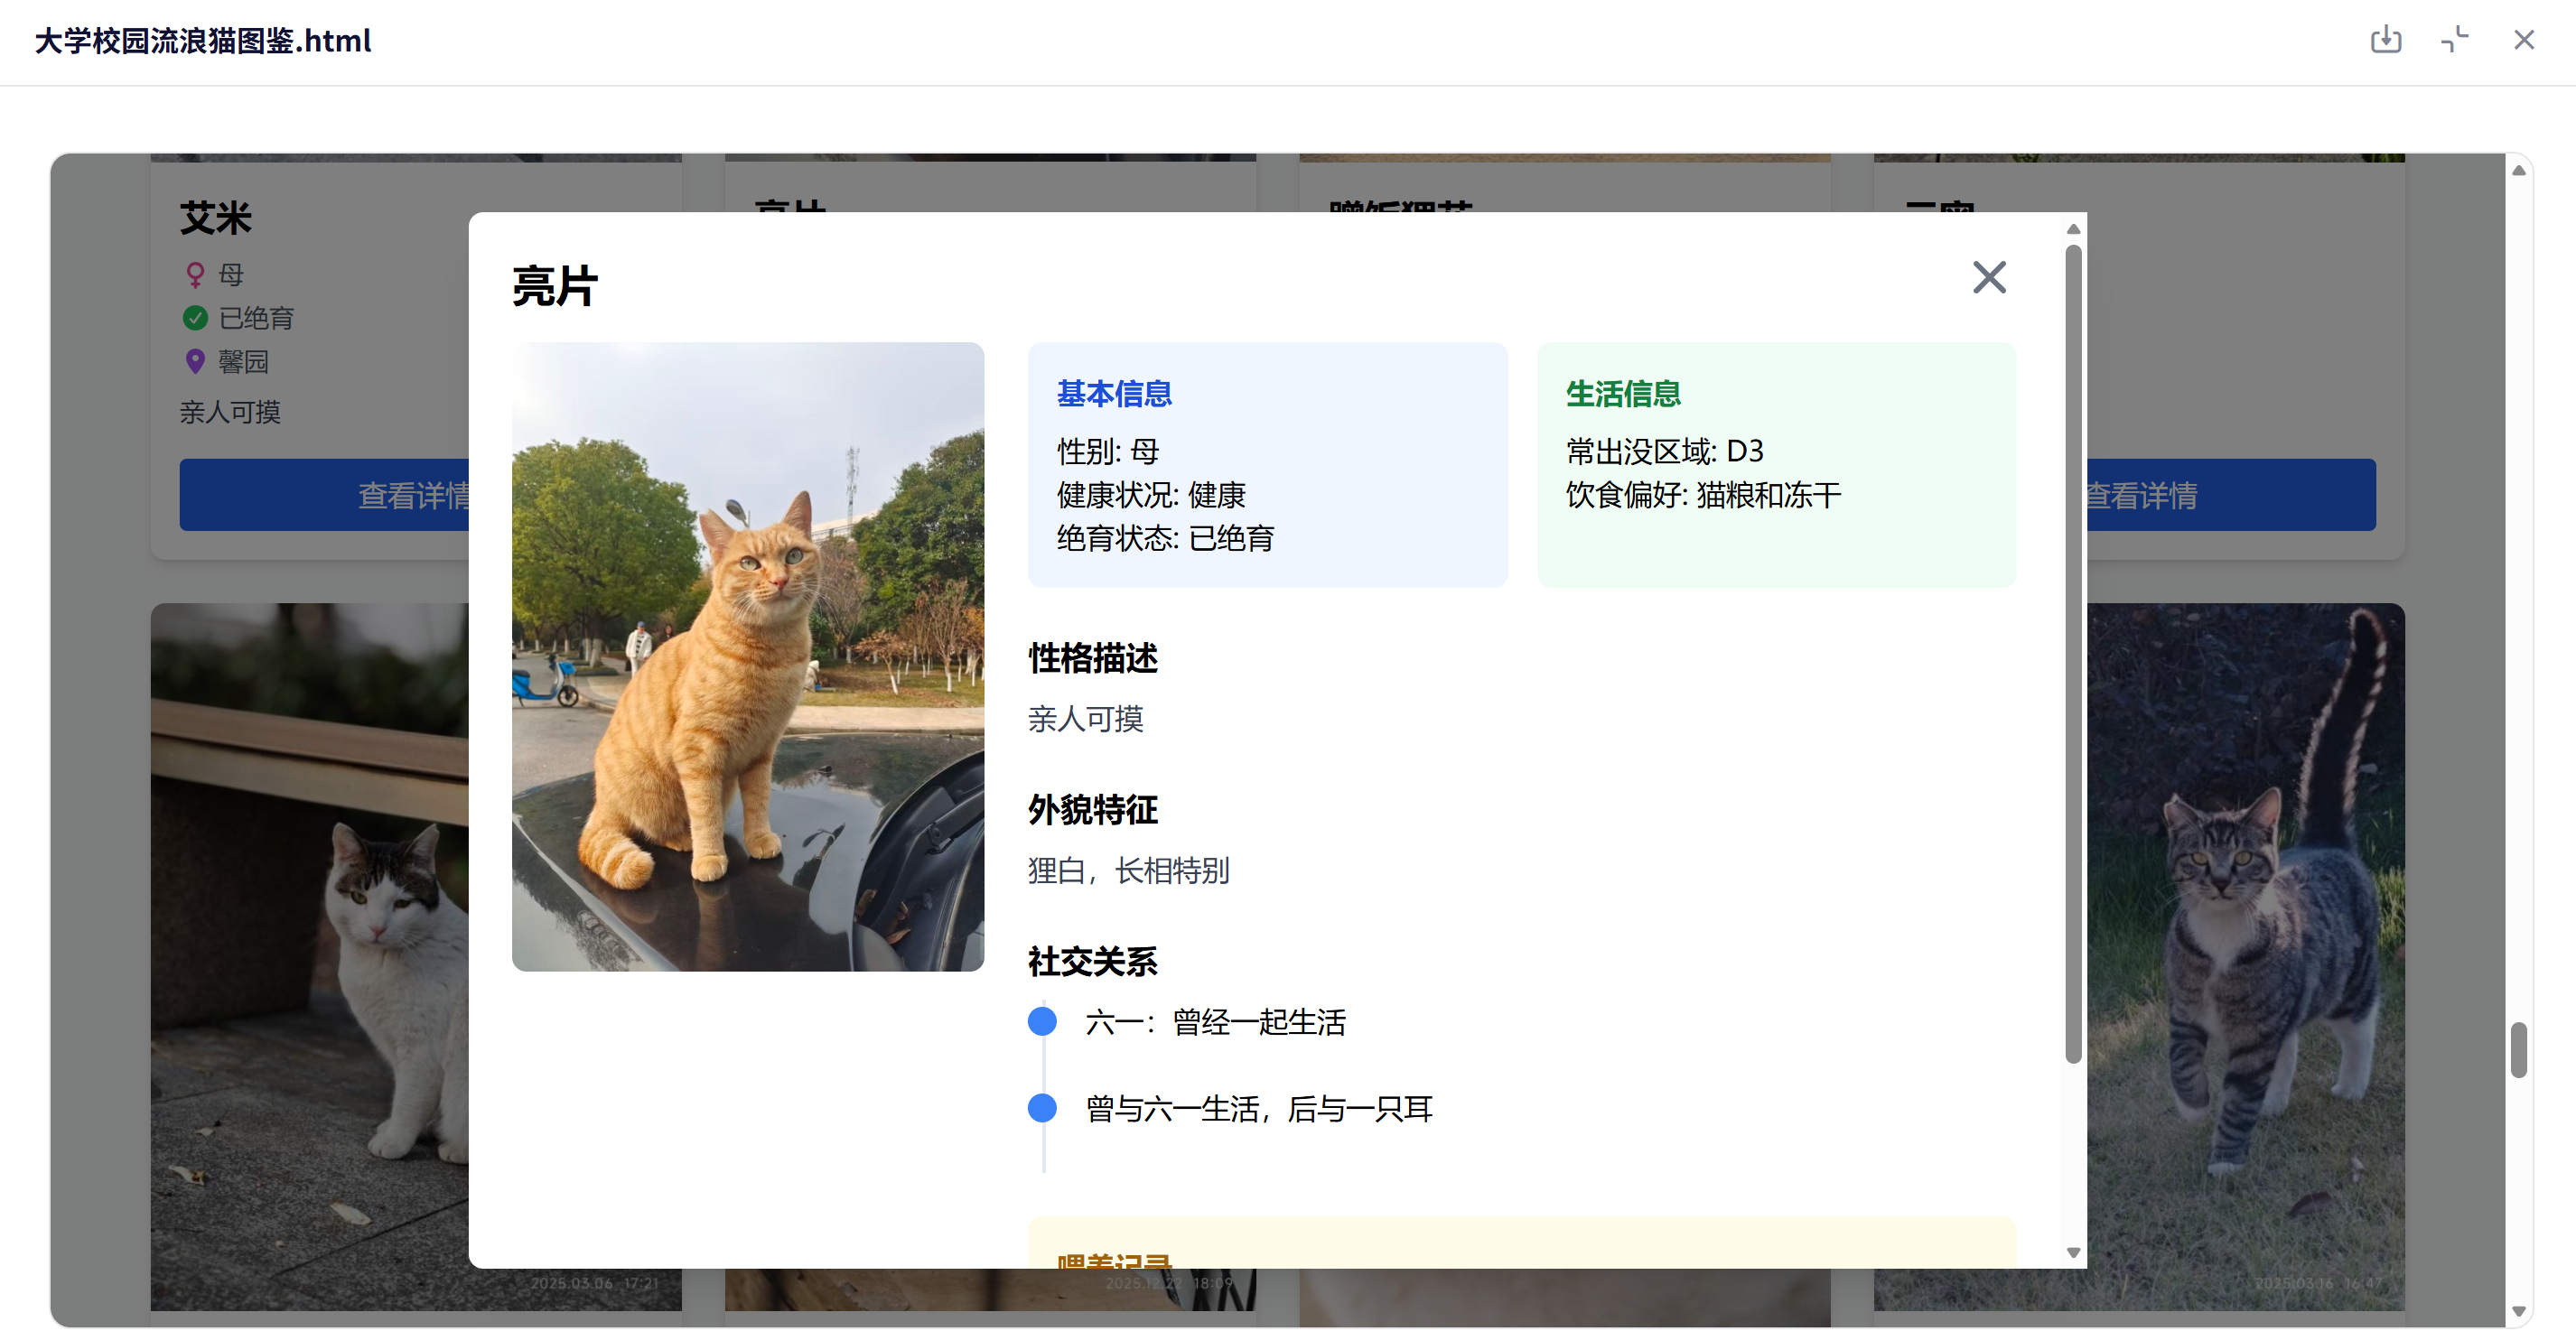Click the modal scrollbar down arrow
This screenshot has height=1331, width=2576.
(2073, 1252)
